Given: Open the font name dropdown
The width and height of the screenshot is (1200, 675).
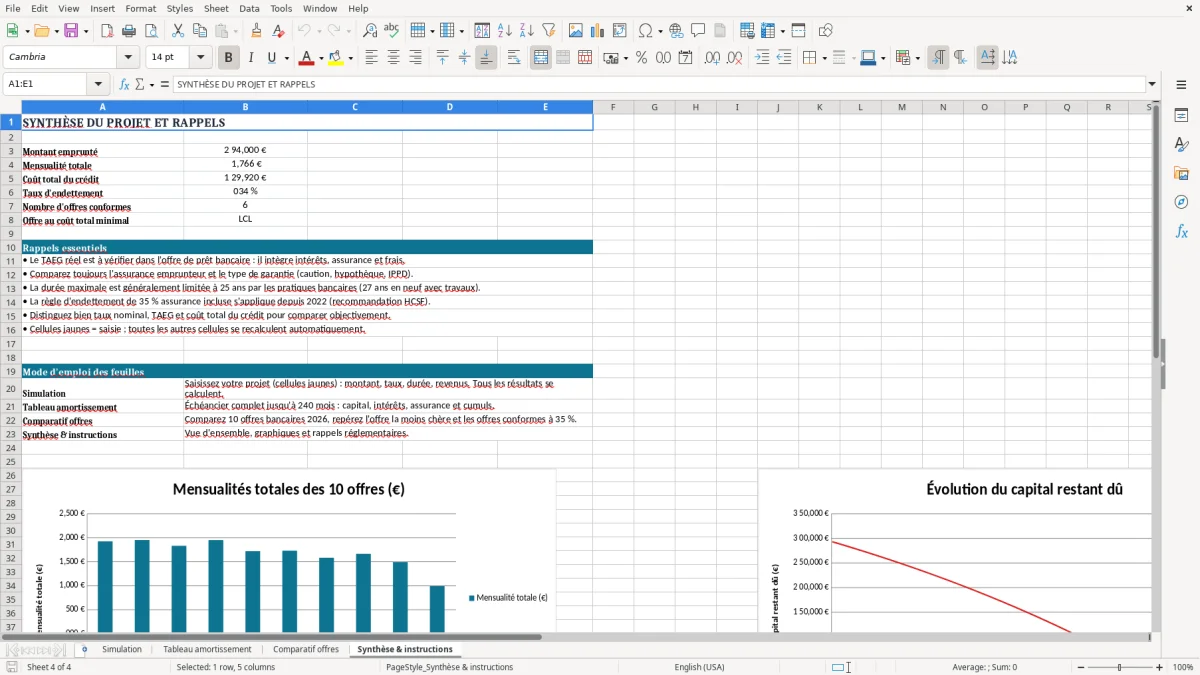Looking at the screenshot, I should [x=128, y=58].
